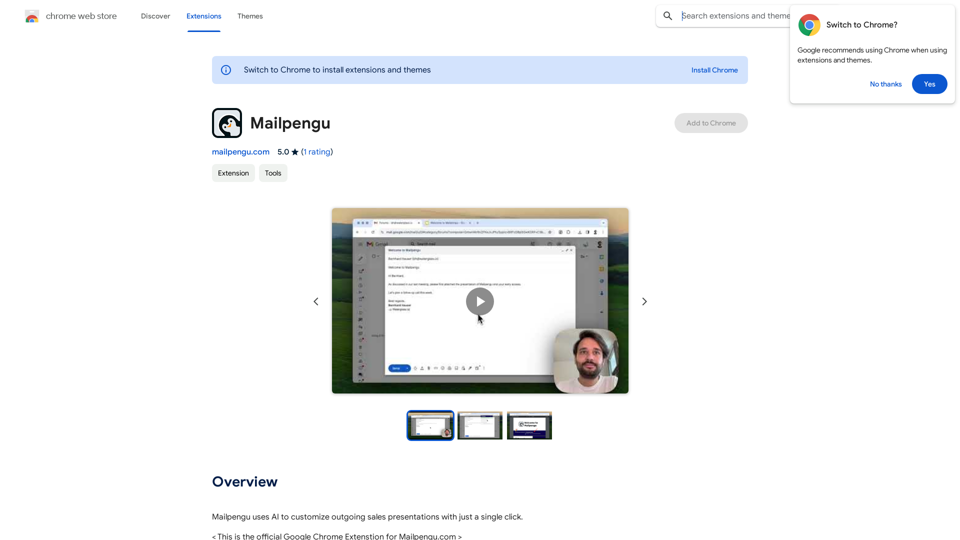
Task: Click the search magnifier icon
Action: click(x=668, y=16)
